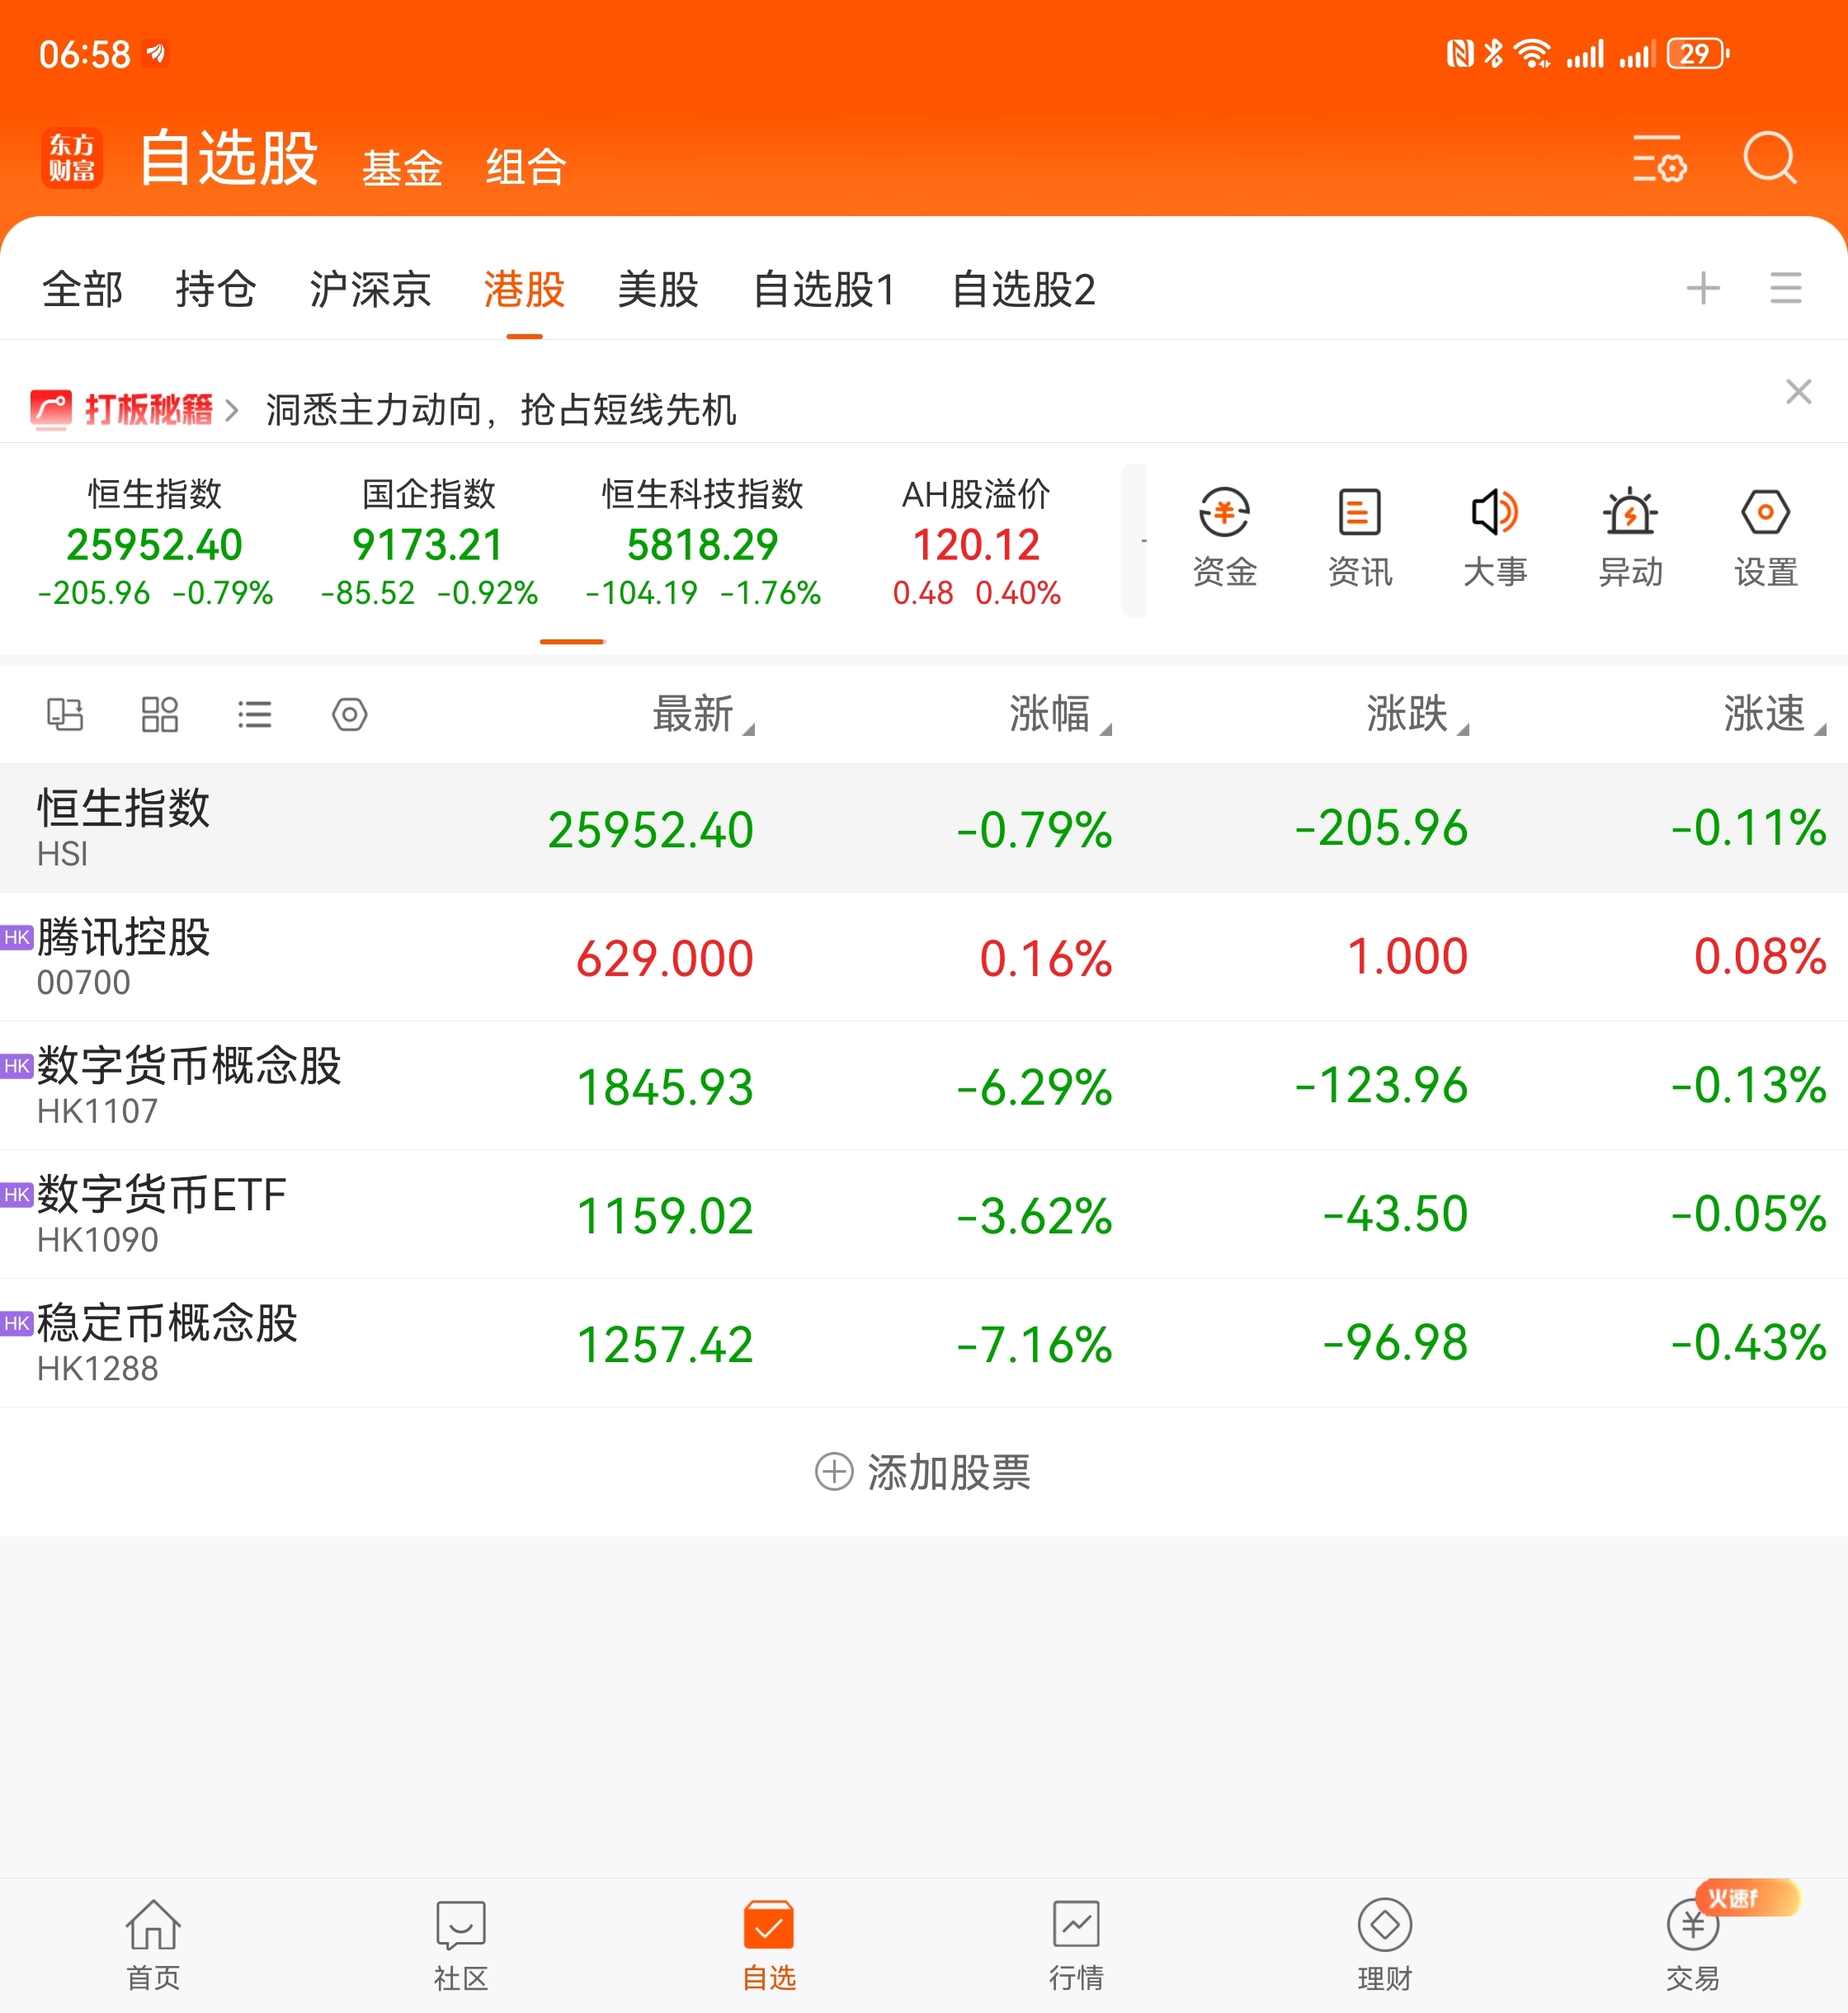This screenshot has width=1848, height=2013.
Task: Open the list settings icon in header
Action: click(x=1659, y=158)
